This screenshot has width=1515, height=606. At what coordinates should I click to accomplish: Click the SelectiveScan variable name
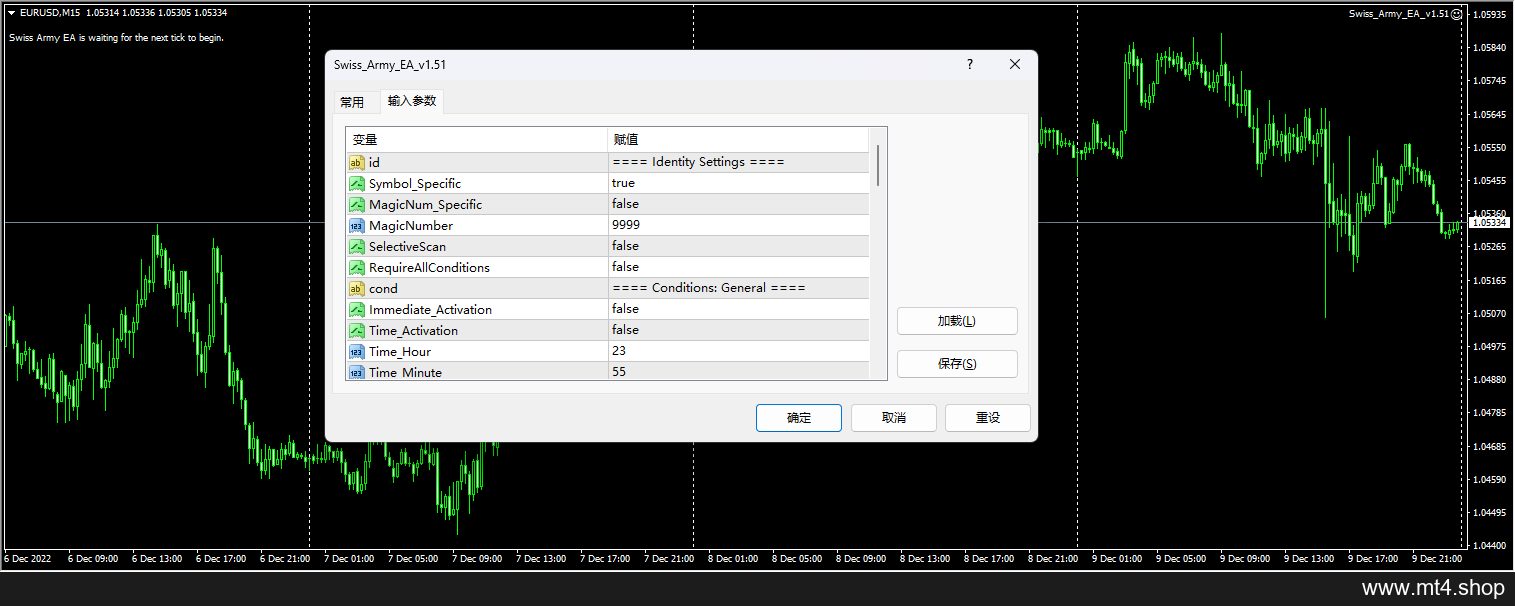(x=408, y=247)
